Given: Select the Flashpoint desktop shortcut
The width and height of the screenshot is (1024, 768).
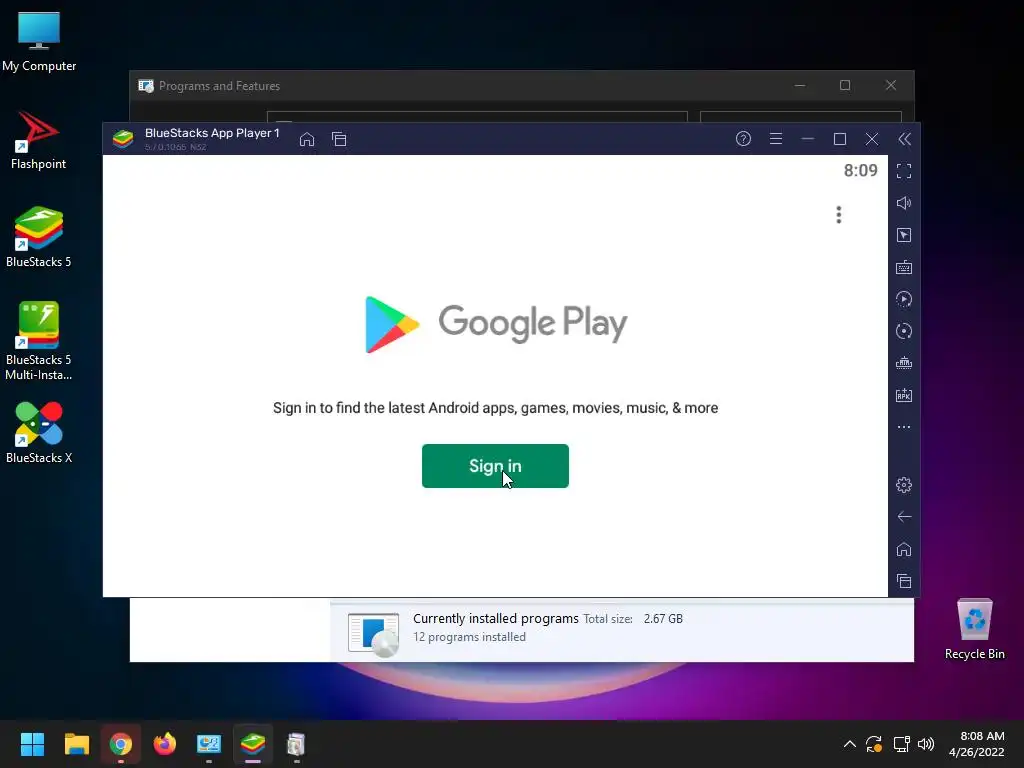Looking at the screenshot, I should [x=39, y=140].
